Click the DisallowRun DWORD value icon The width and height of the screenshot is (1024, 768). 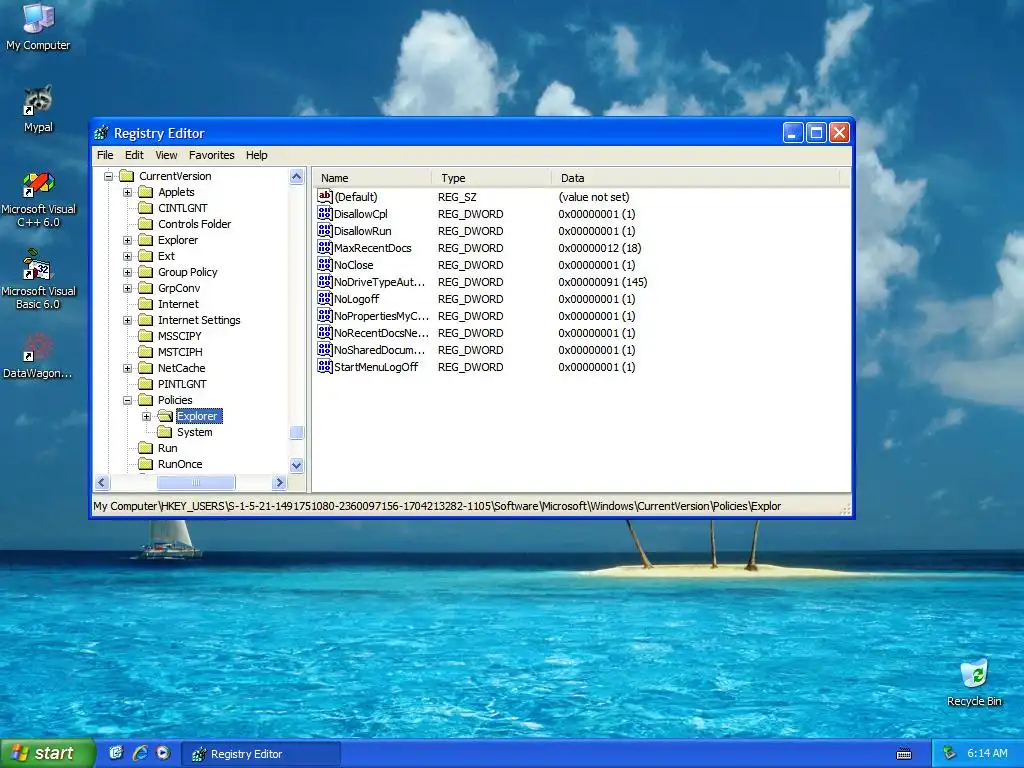click(x=325, y=231)
